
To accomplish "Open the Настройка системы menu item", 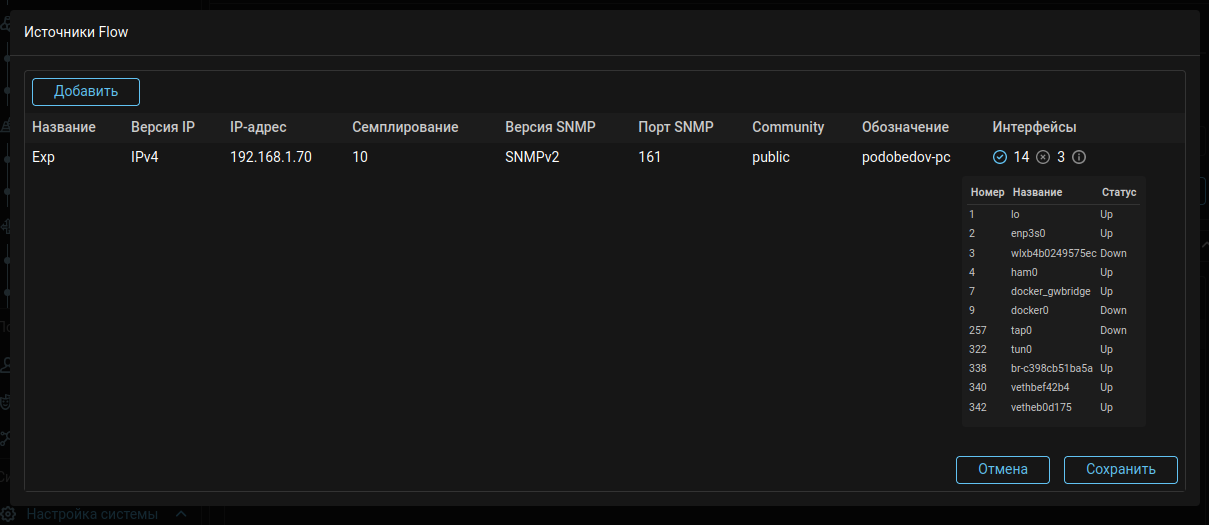I will click(92, 514).
